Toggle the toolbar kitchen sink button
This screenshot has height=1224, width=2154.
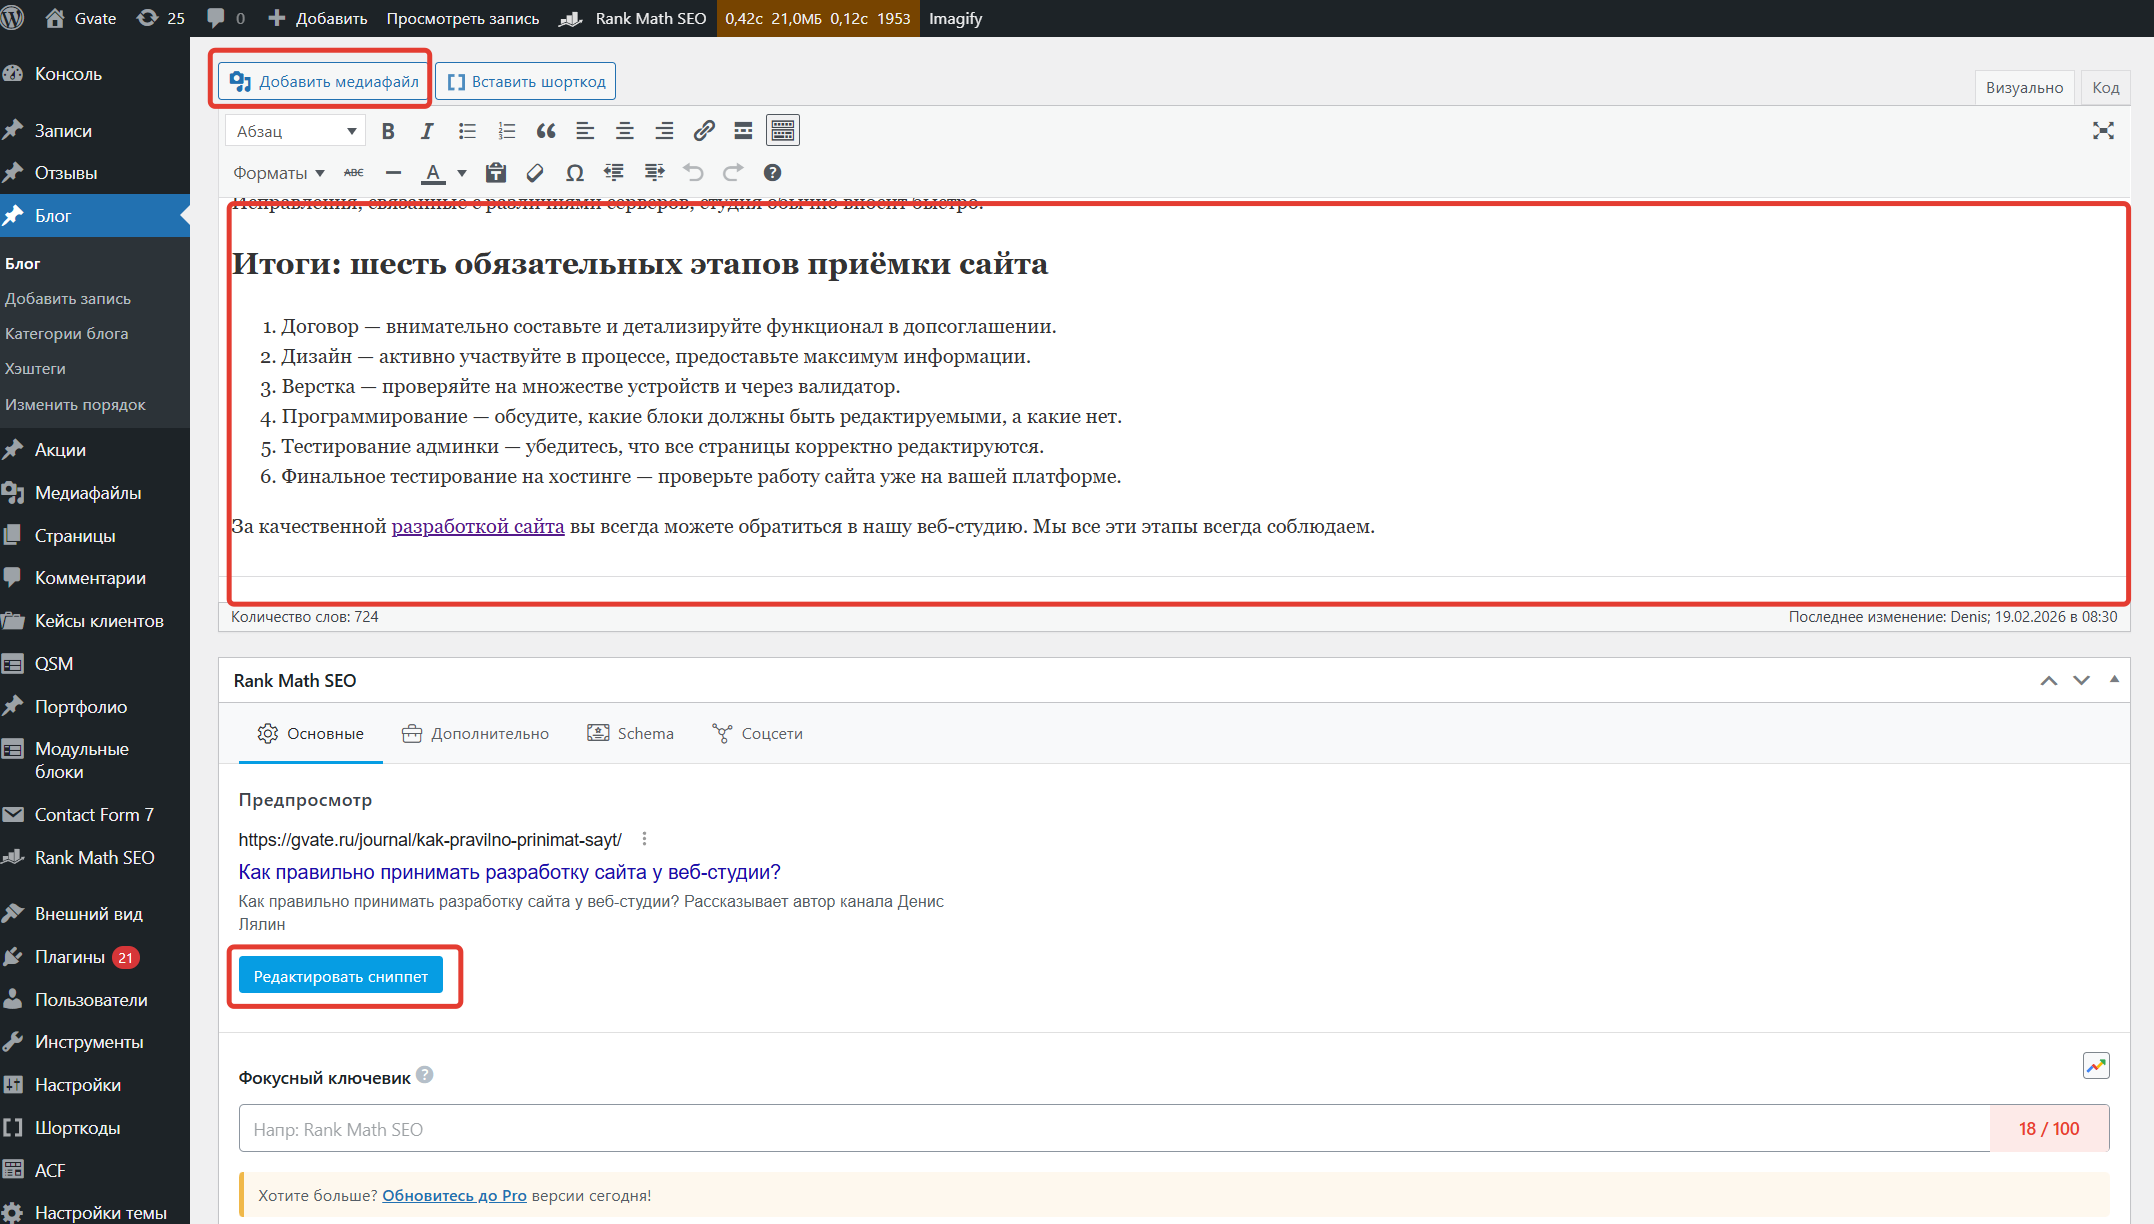coord(783,131)
